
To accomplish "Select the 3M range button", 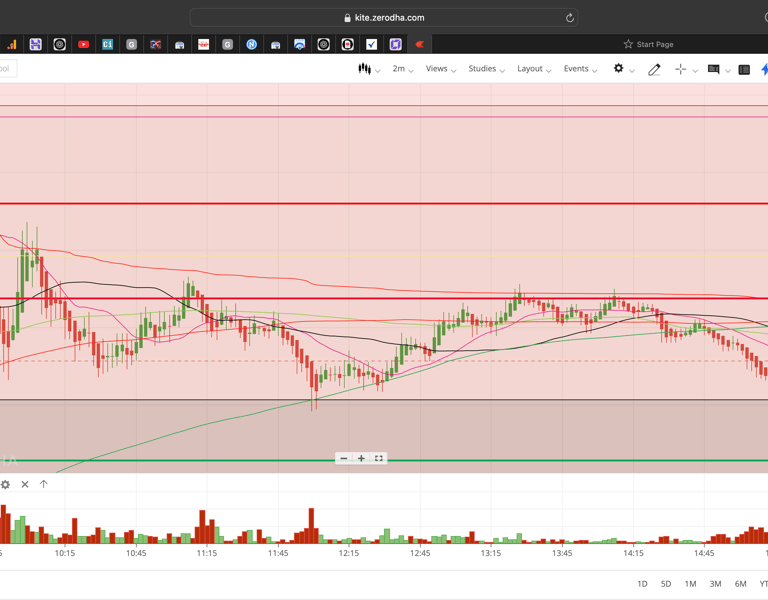I will coord(715,584).
